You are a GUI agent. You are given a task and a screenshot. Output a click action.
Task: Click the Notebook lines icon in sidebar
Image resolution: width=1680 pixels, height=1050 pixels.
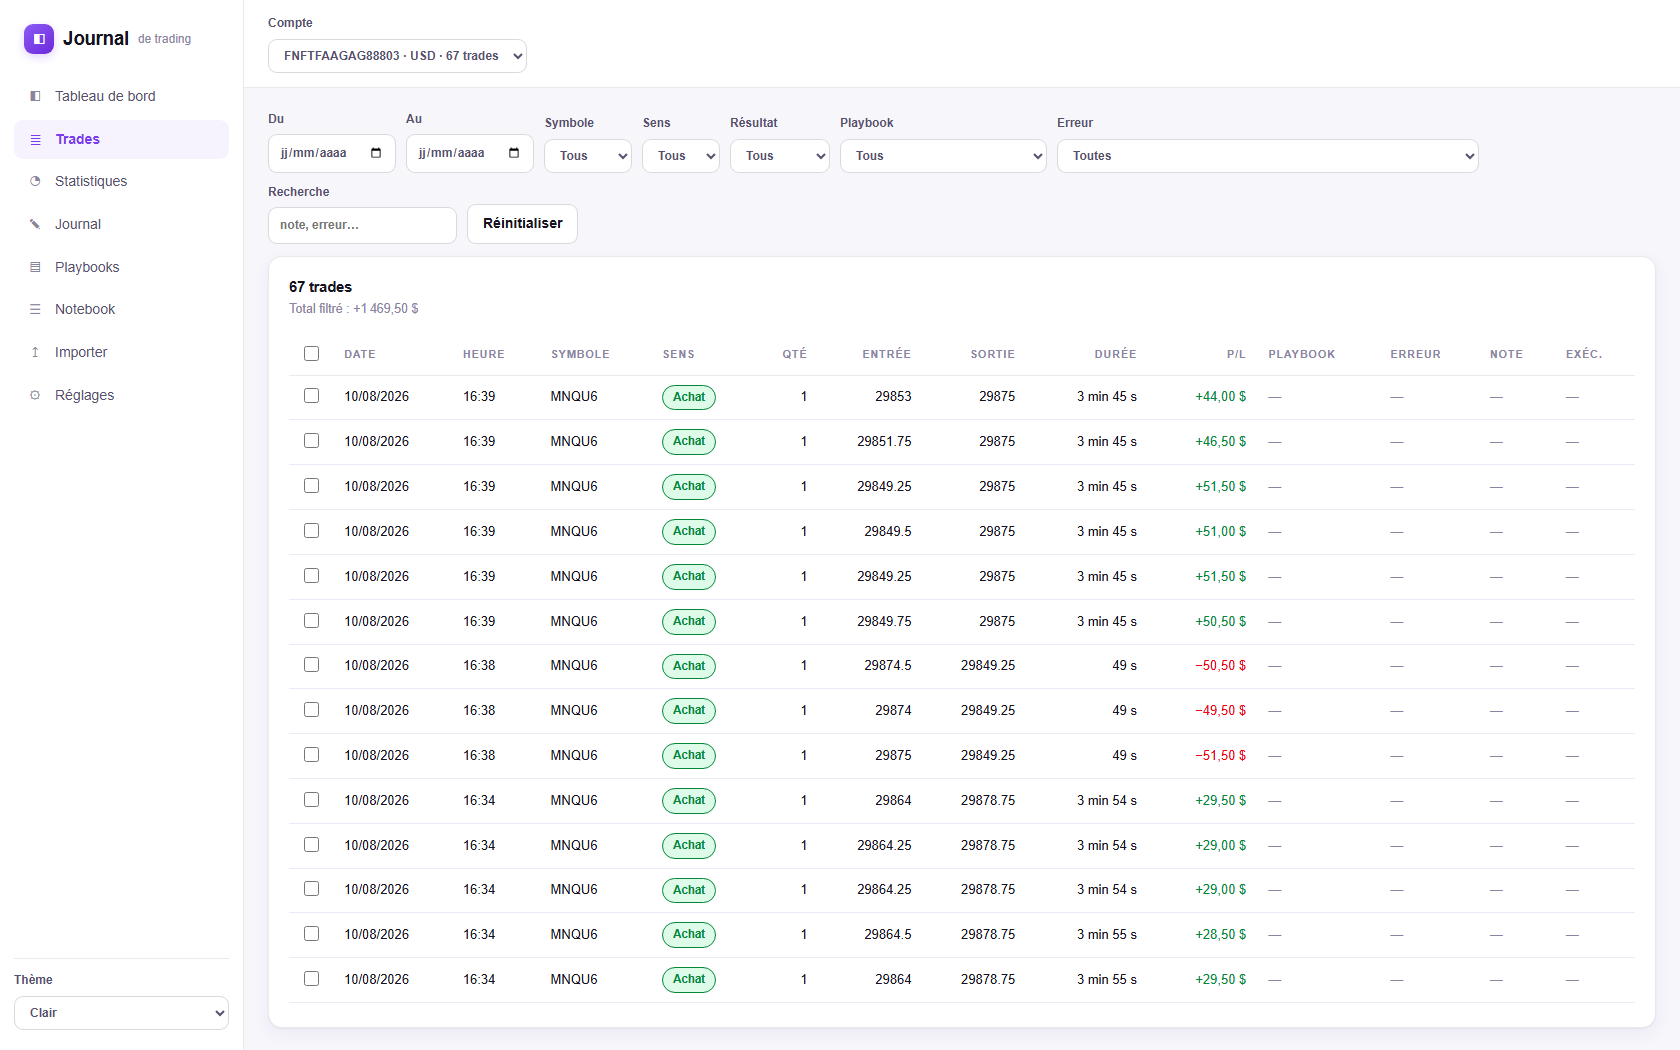(35, 309)
